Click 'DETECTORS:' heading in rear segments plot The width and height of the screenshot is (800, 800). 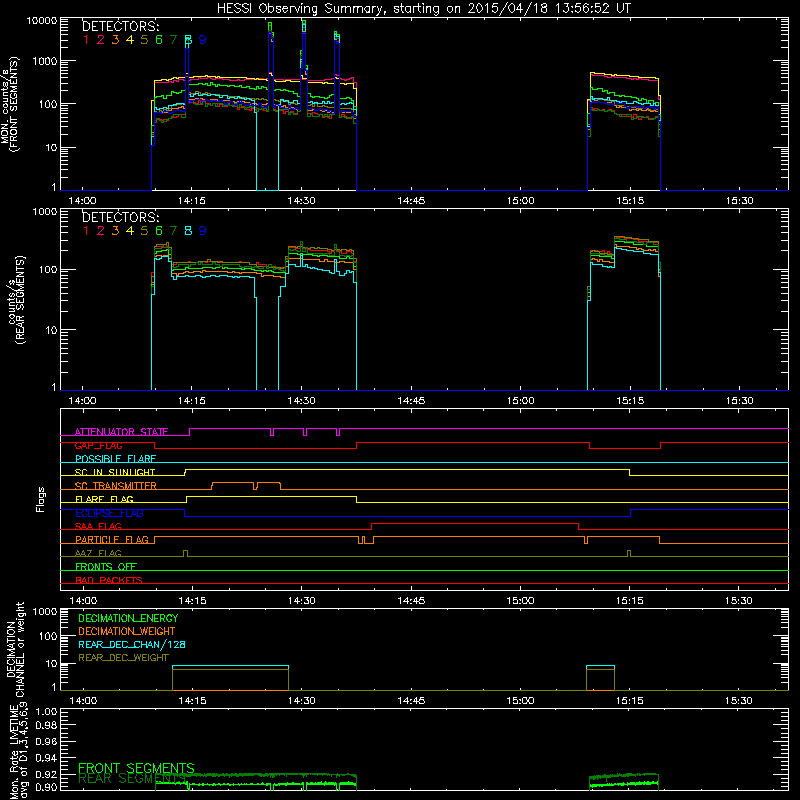click(121, 217)
